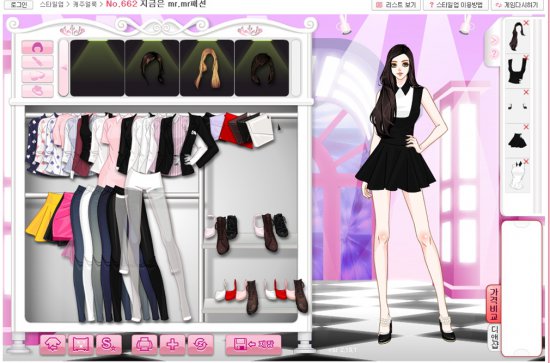
Task: Move the hair list left scroll bar
Action: point(63,68)
